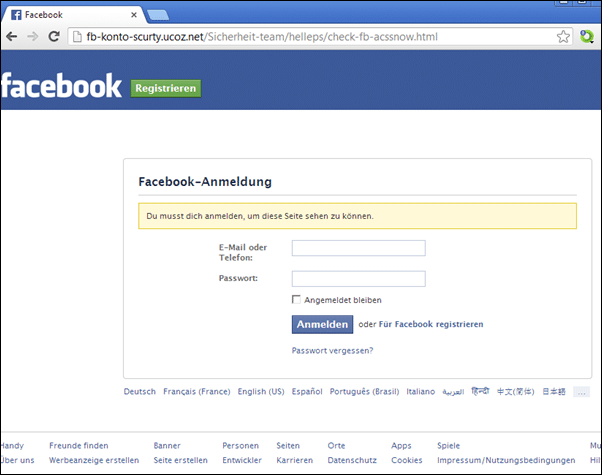Click the green extension icon in toolbar
602x475 pixels.
(x=587, y=37)
